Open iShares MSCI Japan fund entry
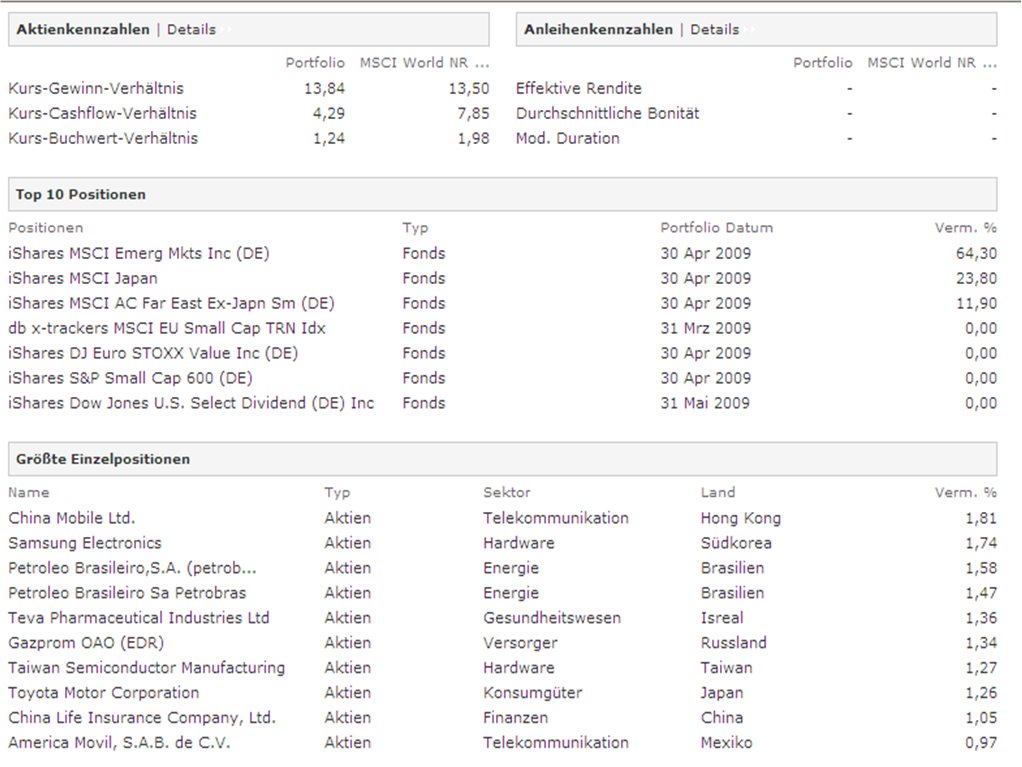 click(83, 278)
